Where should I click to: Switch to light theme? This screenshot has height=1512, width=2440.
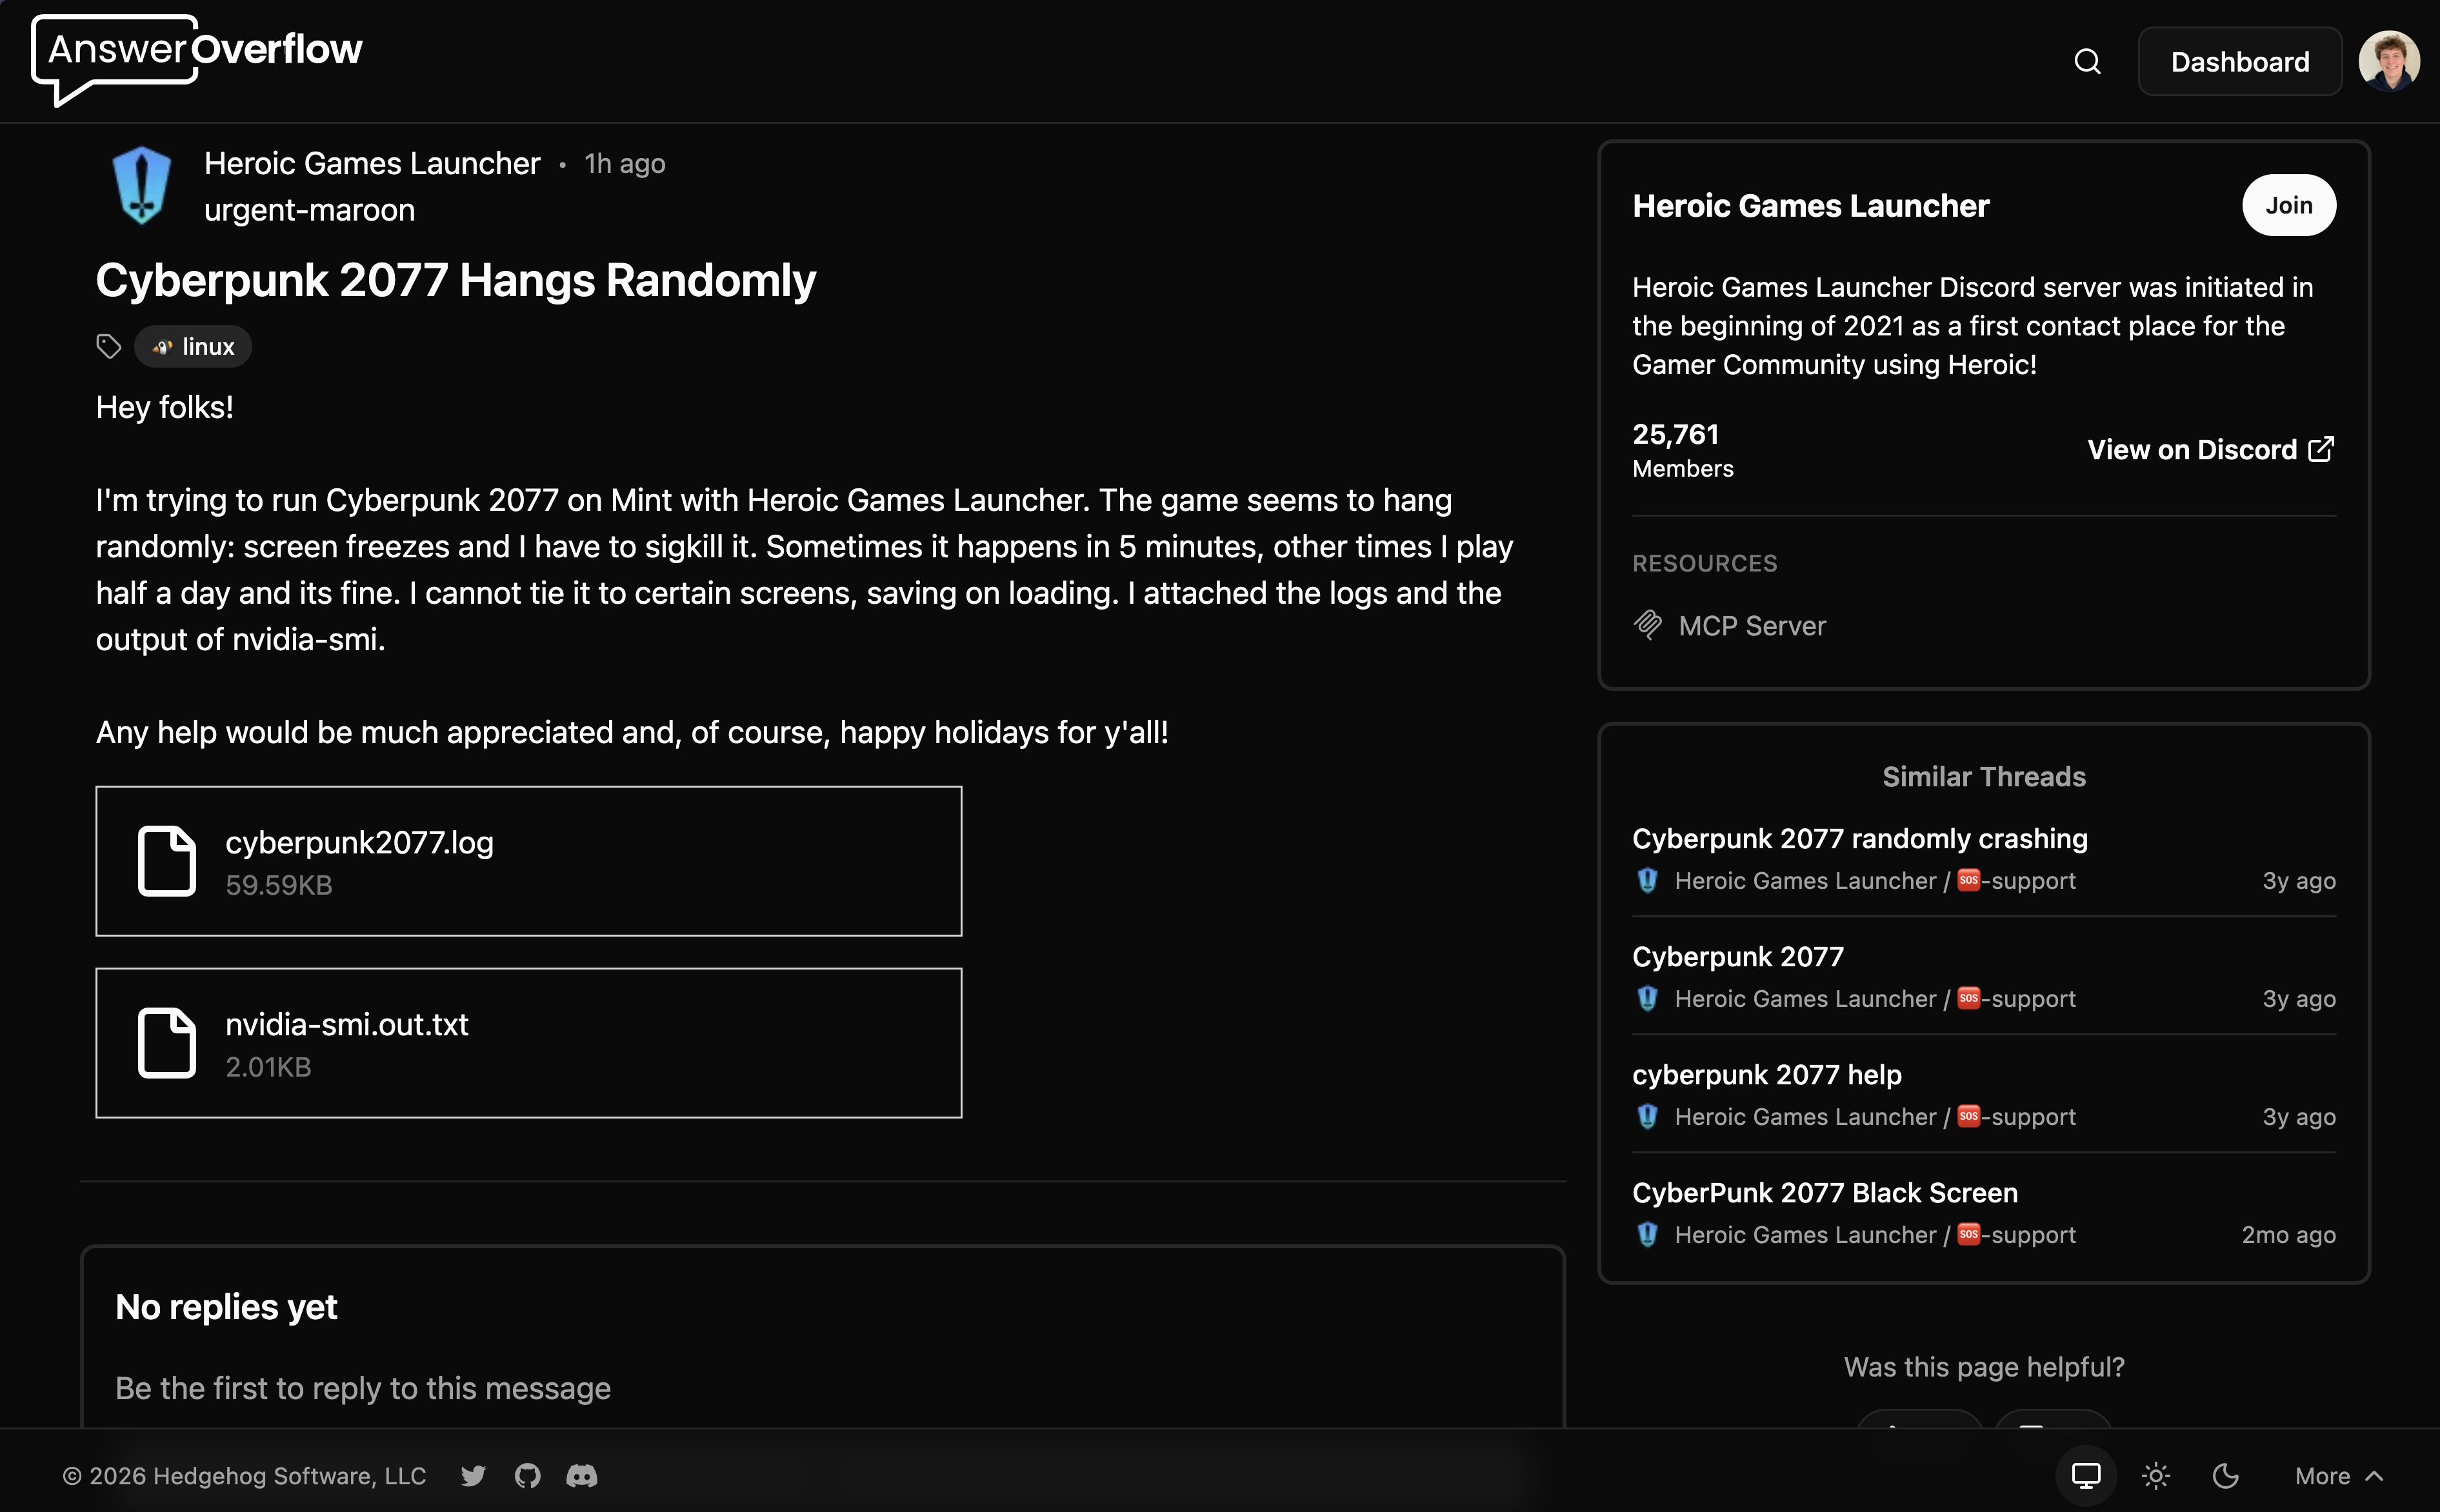pyautogui.click(x=2155, y=1476)
